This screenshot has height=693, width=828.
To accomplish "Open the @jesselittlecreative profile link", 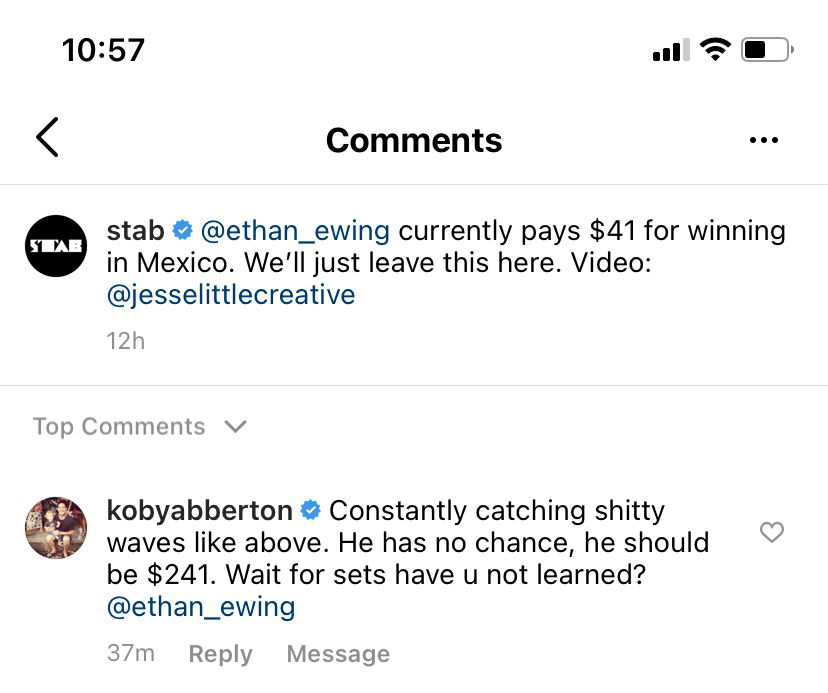I will [x=231, y=295].
